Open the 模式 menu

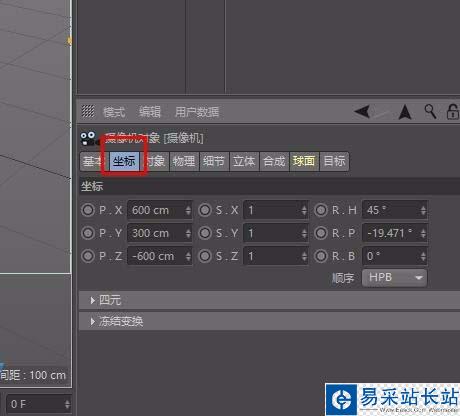(x=114, y=112)
